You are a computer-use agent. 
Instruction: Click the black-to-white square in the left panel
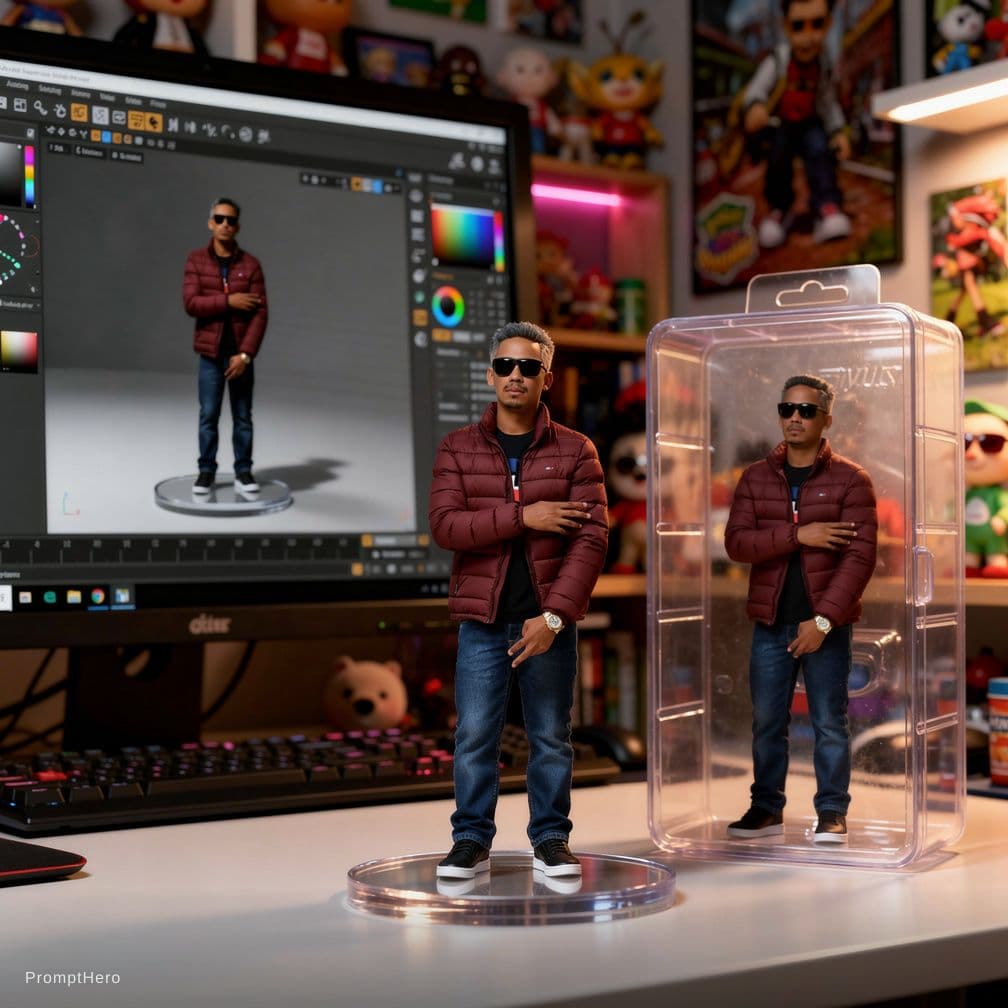(12, 174)
